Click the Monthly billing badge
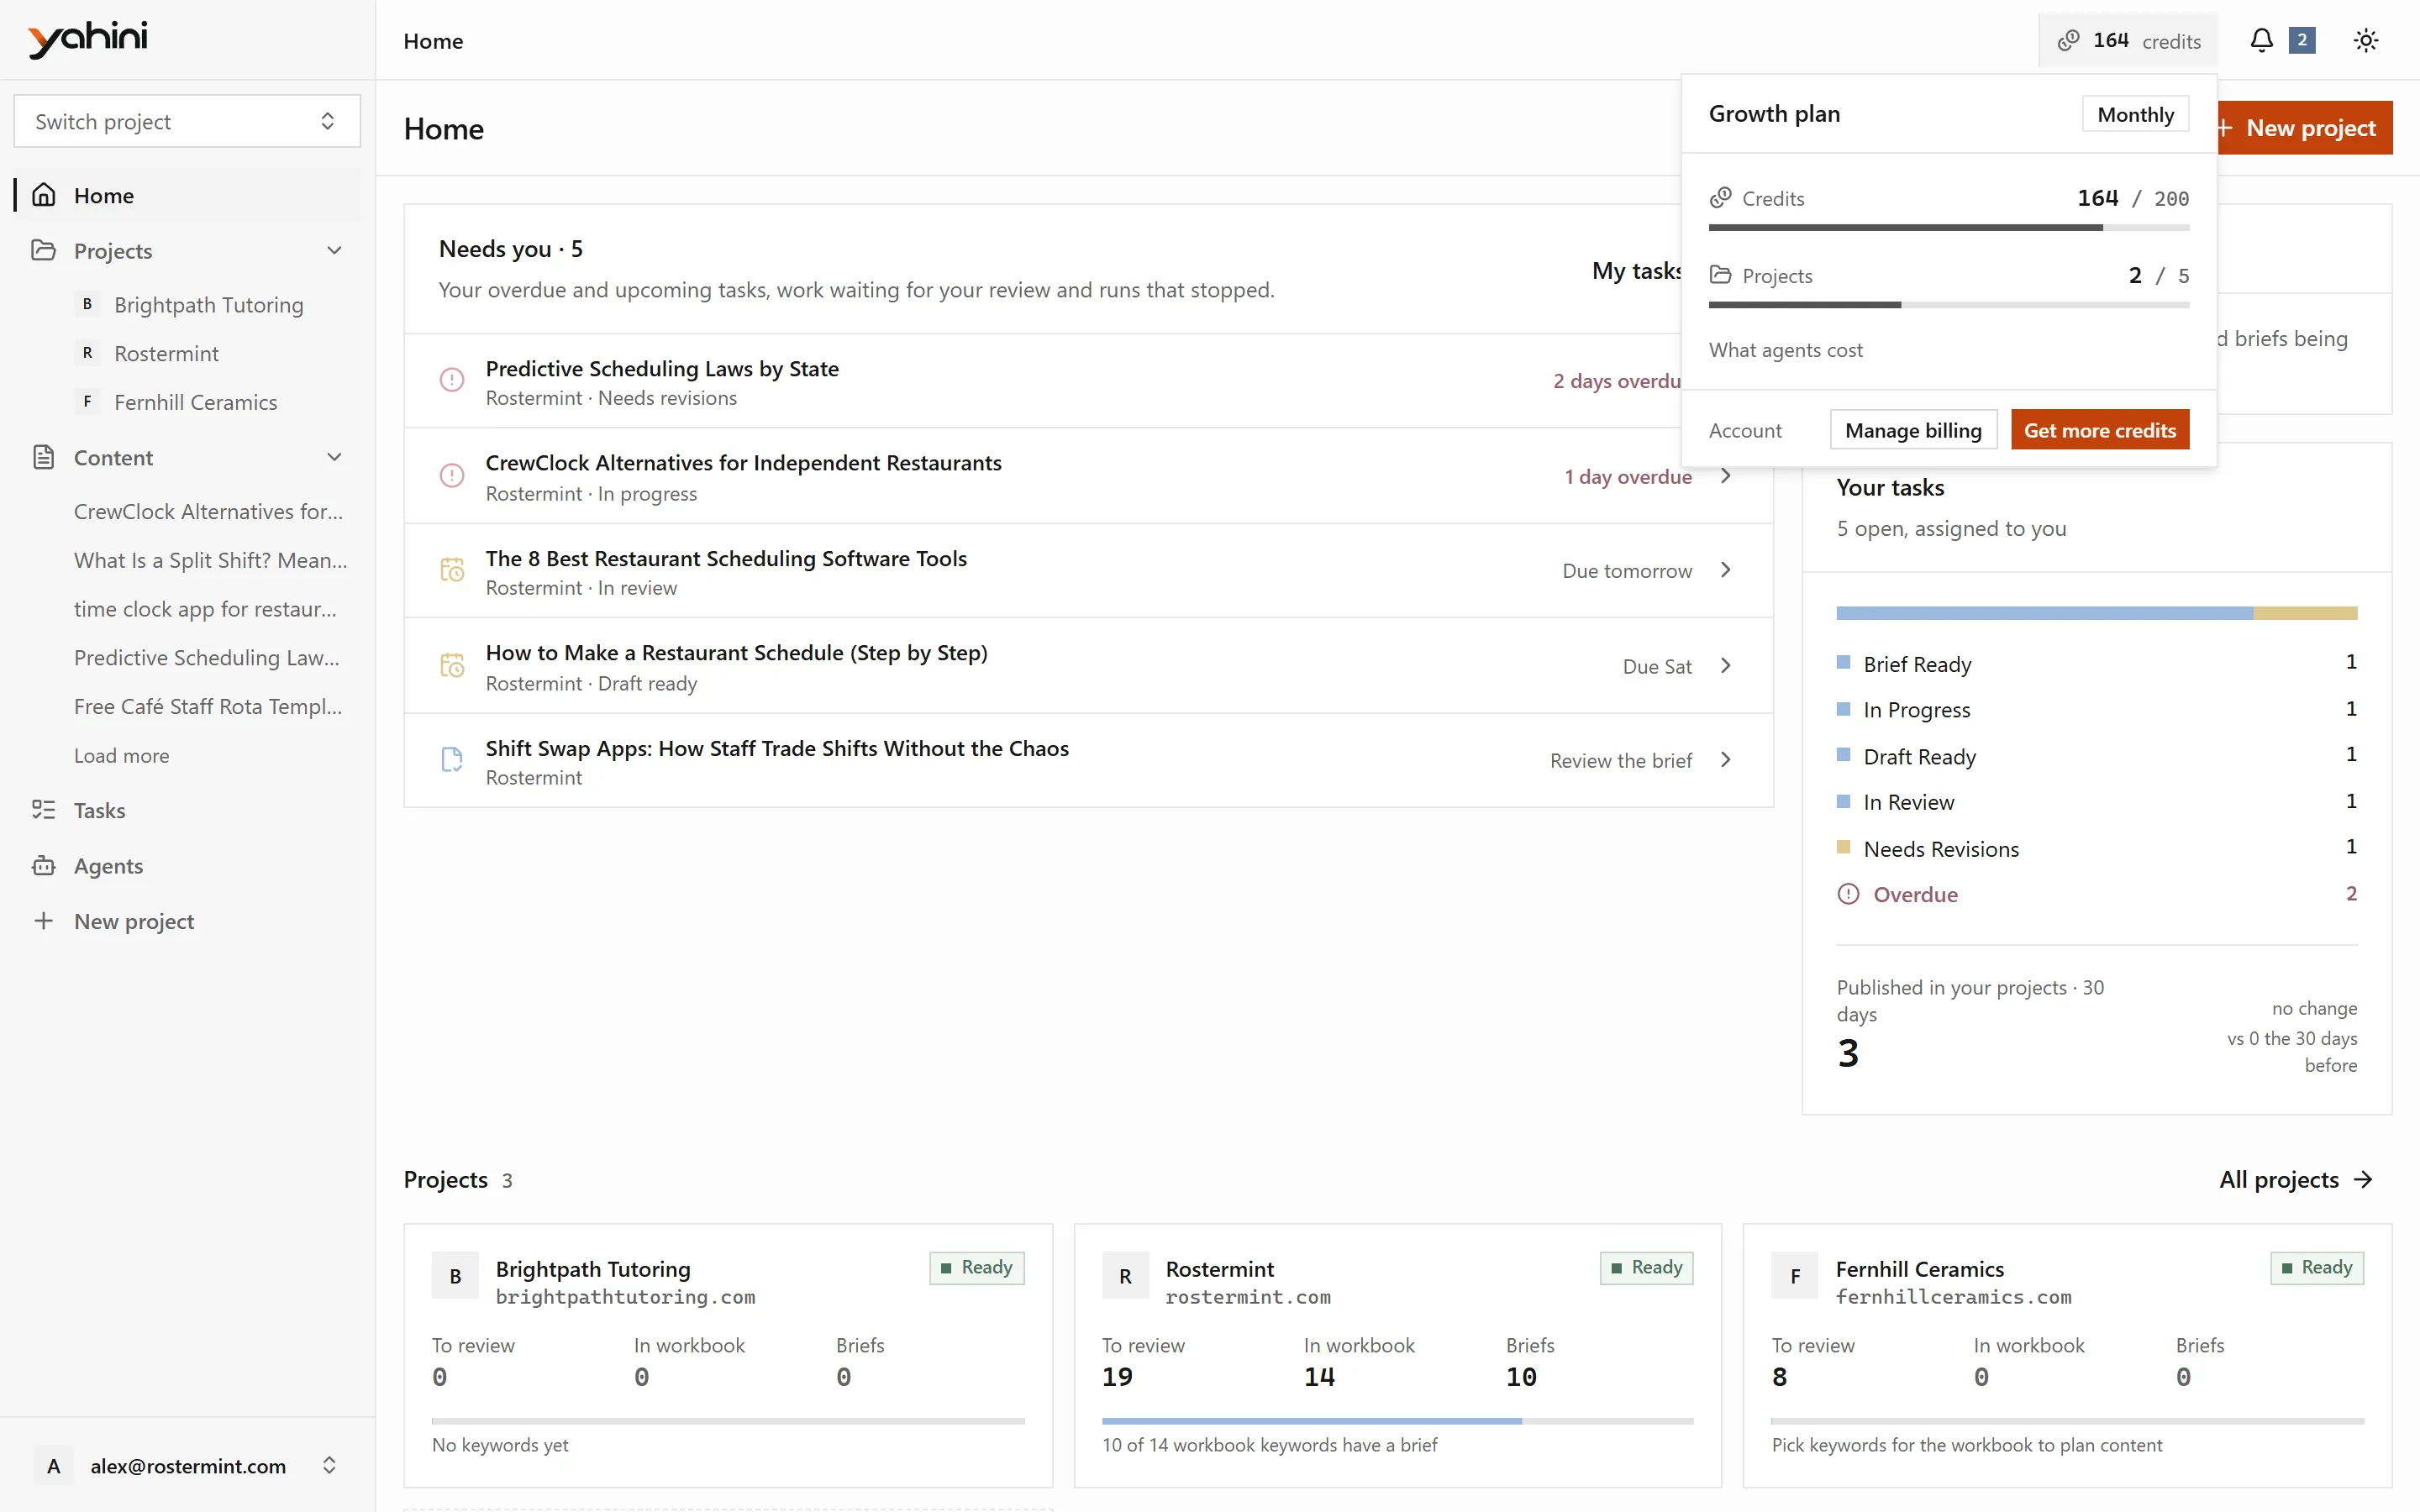 [x=2135, y=114]
